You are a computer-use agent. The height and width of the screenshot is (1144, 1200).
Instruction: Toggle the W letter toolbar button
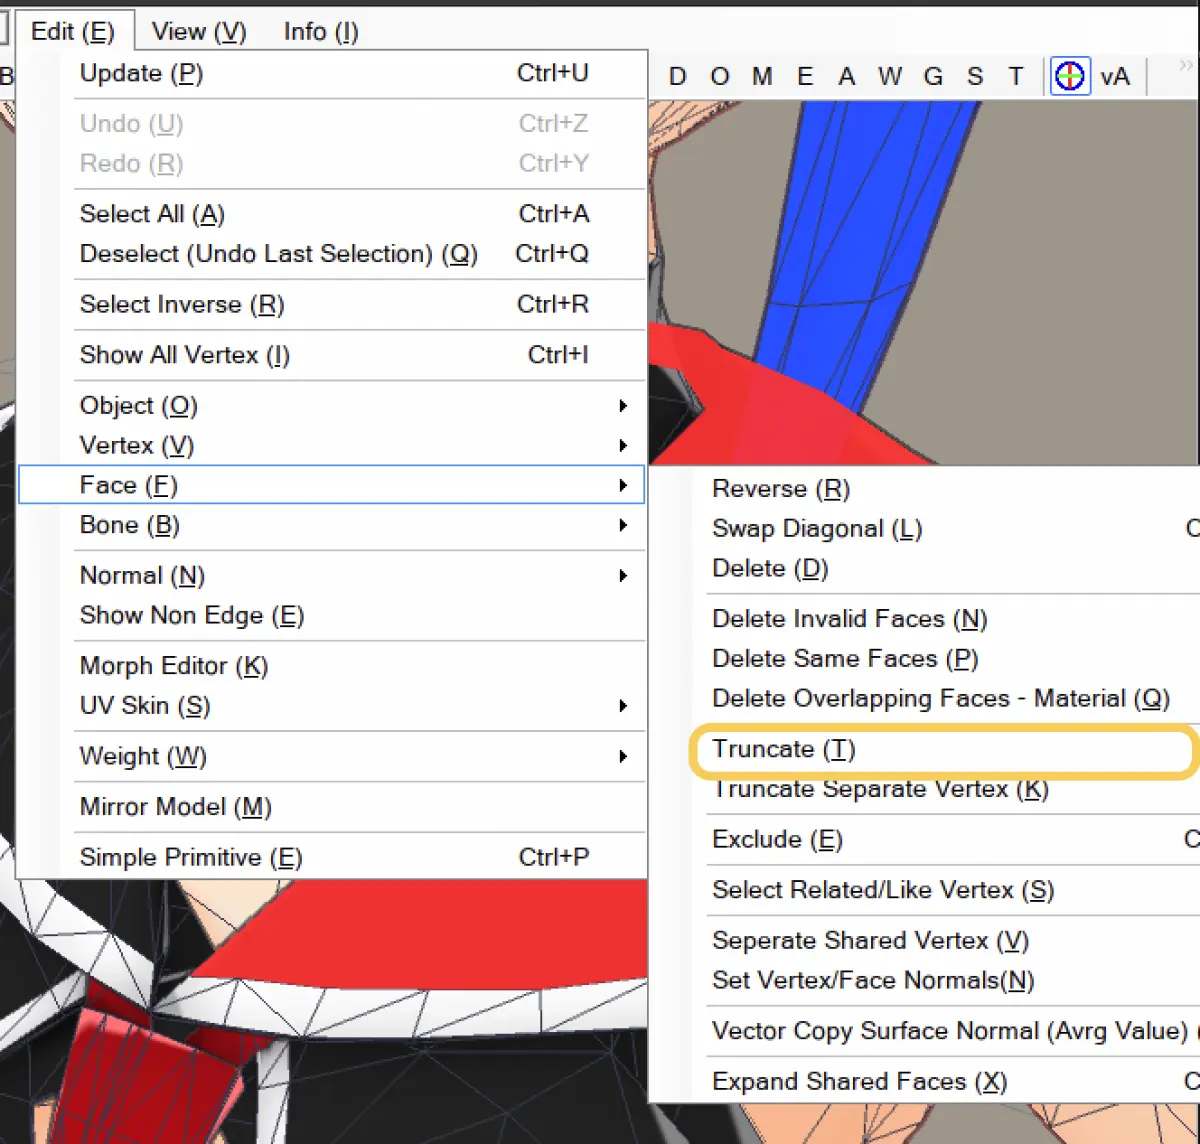pos(889,76)
